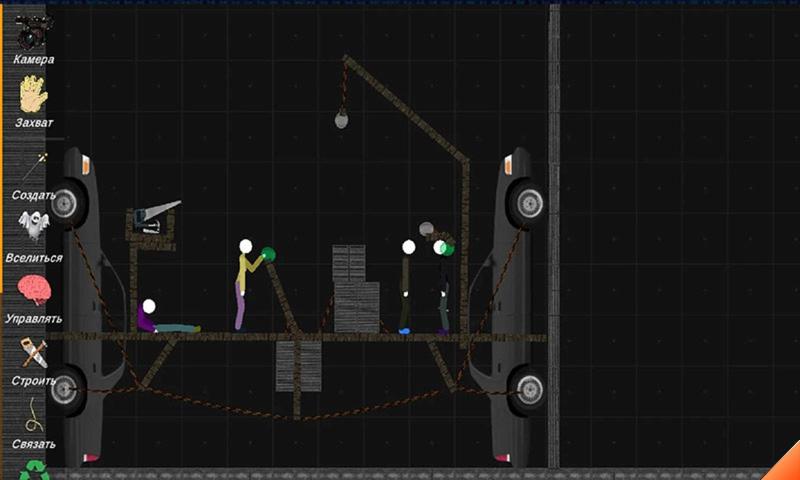Click the hanging lamp bulb on the crane
The width and height of the screenshot is (800, 480).
[342, 120]
